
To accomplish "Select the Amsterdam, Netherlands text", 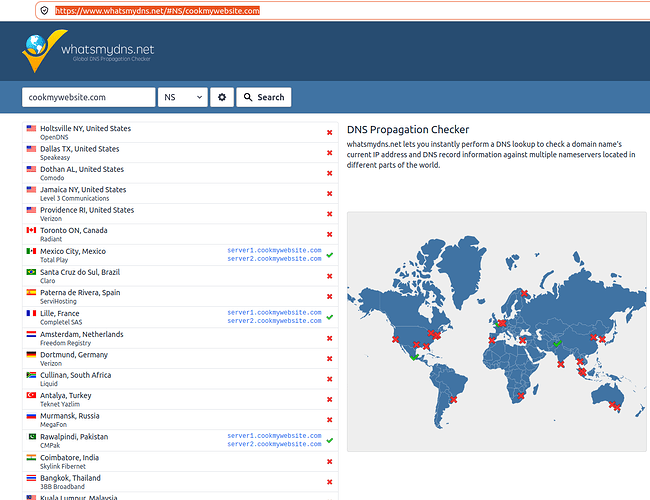I will tap(82, 334).
